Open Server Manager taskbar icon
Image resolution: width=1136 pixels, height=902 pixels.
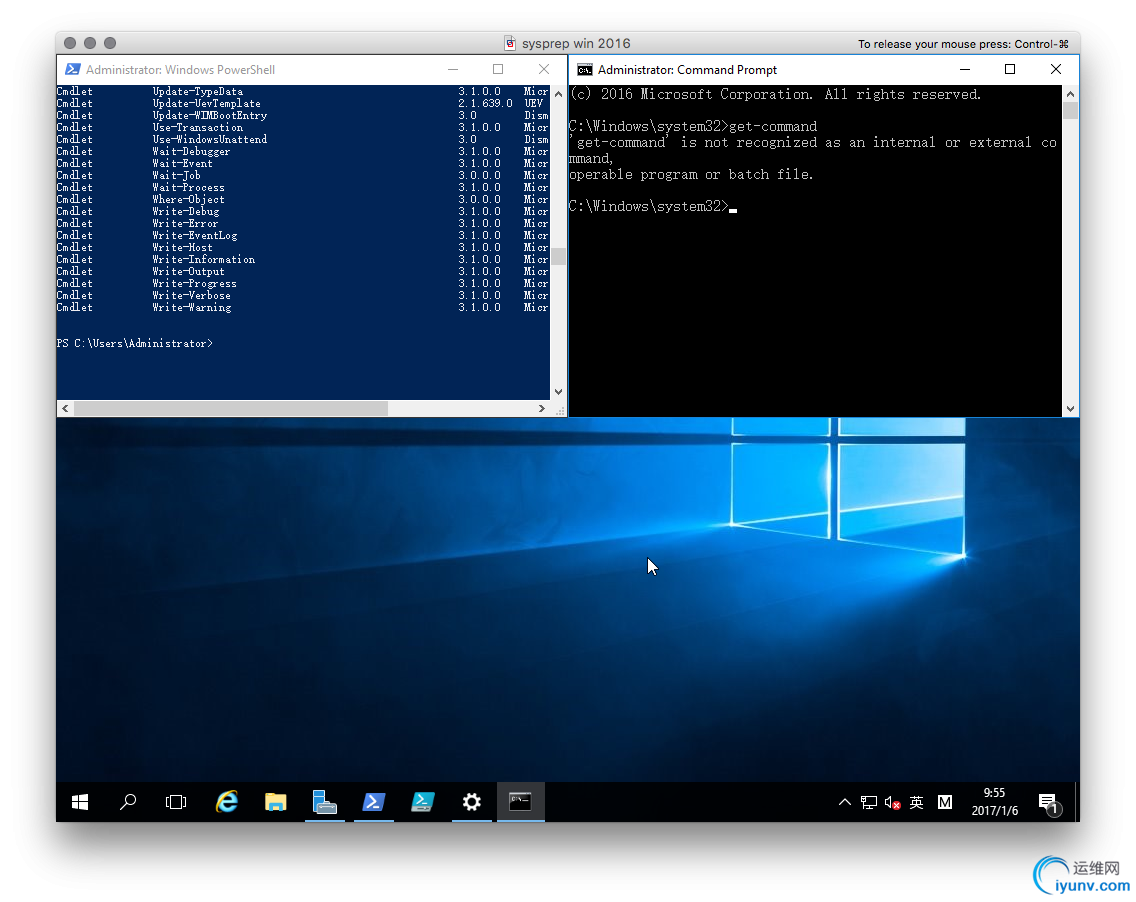[324, 802]
